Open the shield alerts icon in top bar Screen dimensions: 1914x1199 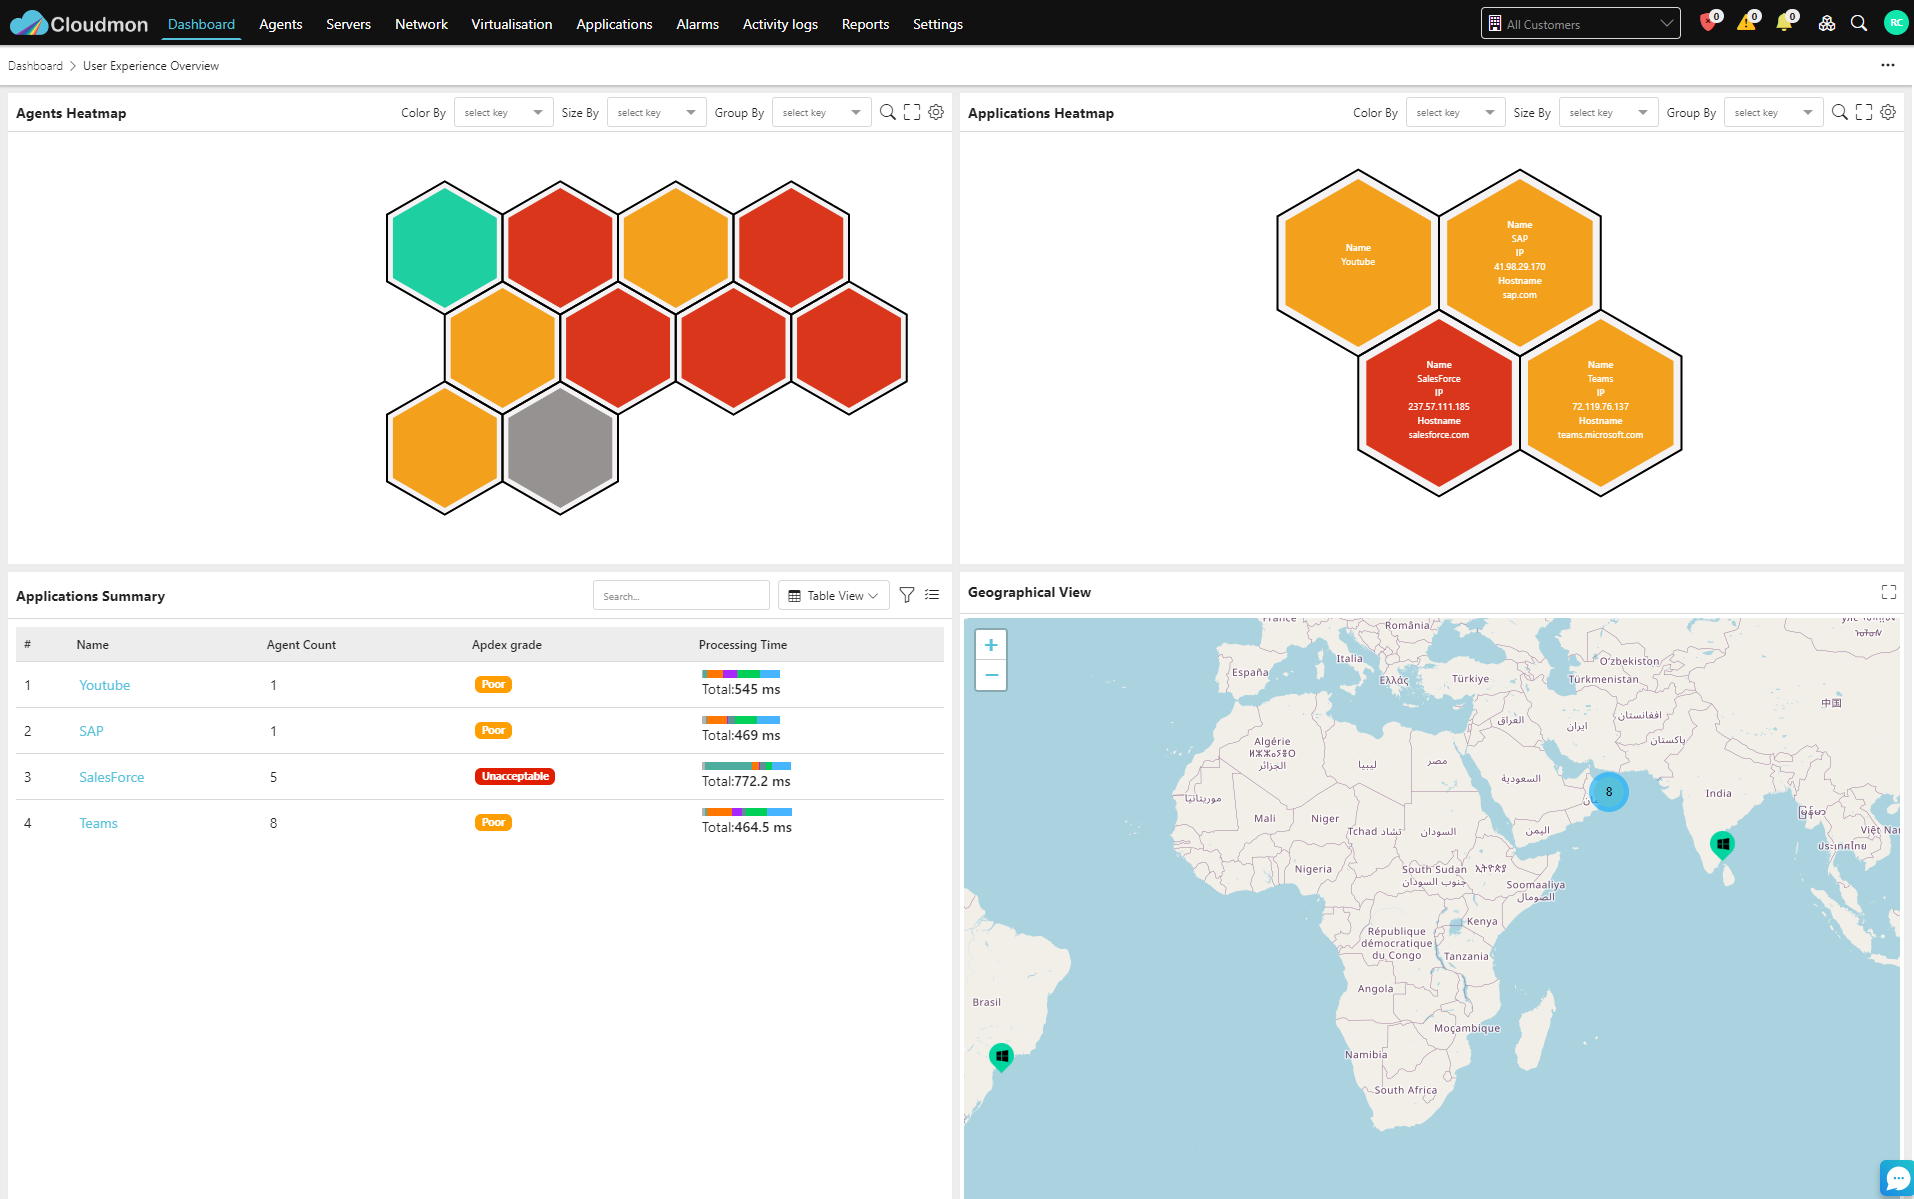click(1708, 23)
